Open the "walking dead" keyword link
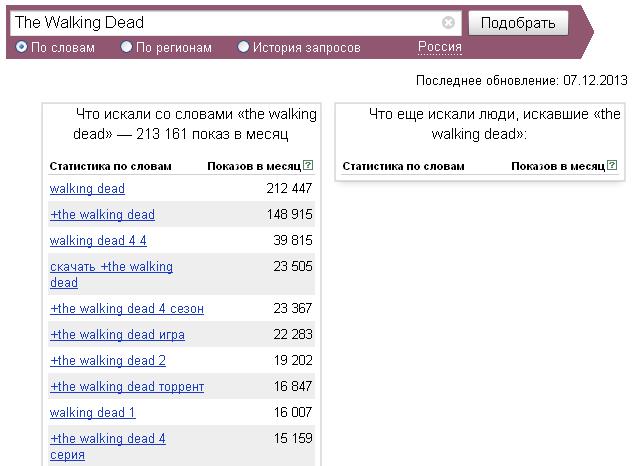Viewport: 636px width, 466px height. pos(87,189)
